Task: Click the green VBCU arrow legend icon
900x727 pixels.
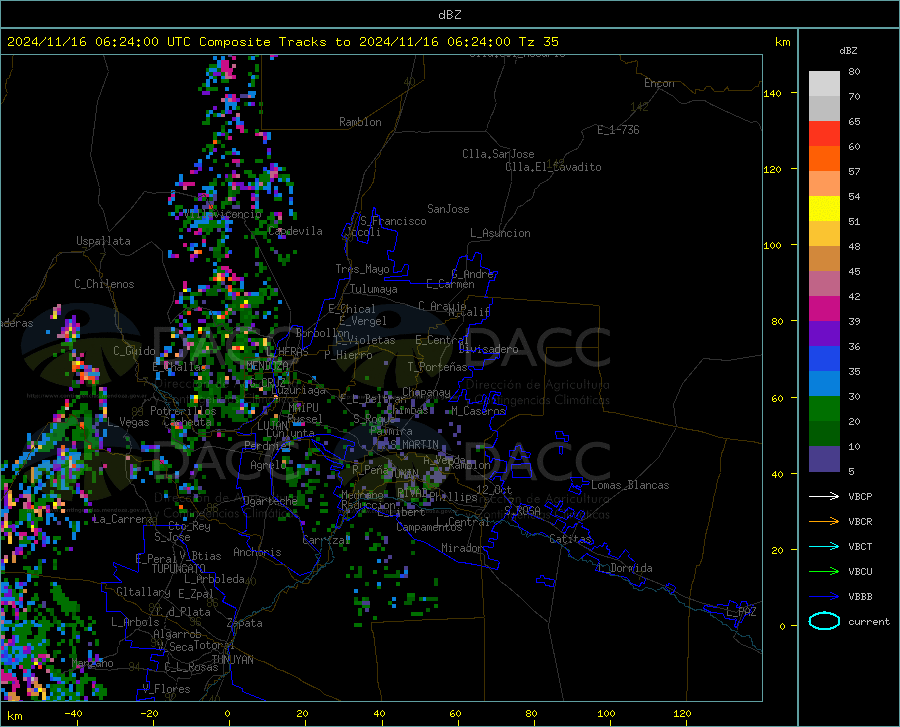Action: (824, 571)
